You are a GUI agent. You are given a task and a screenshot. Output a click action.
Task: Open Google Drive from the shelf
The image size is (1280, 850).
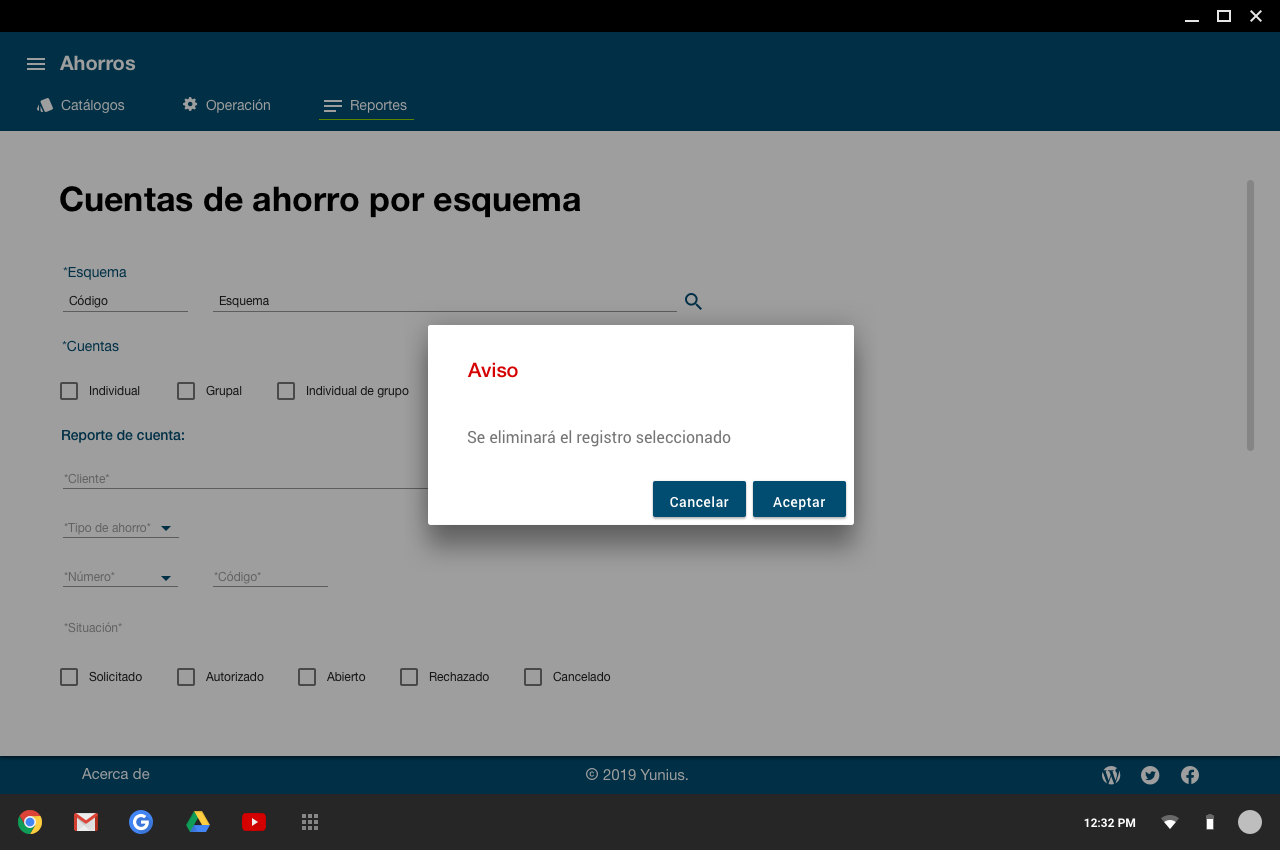(x=198, y=822)
